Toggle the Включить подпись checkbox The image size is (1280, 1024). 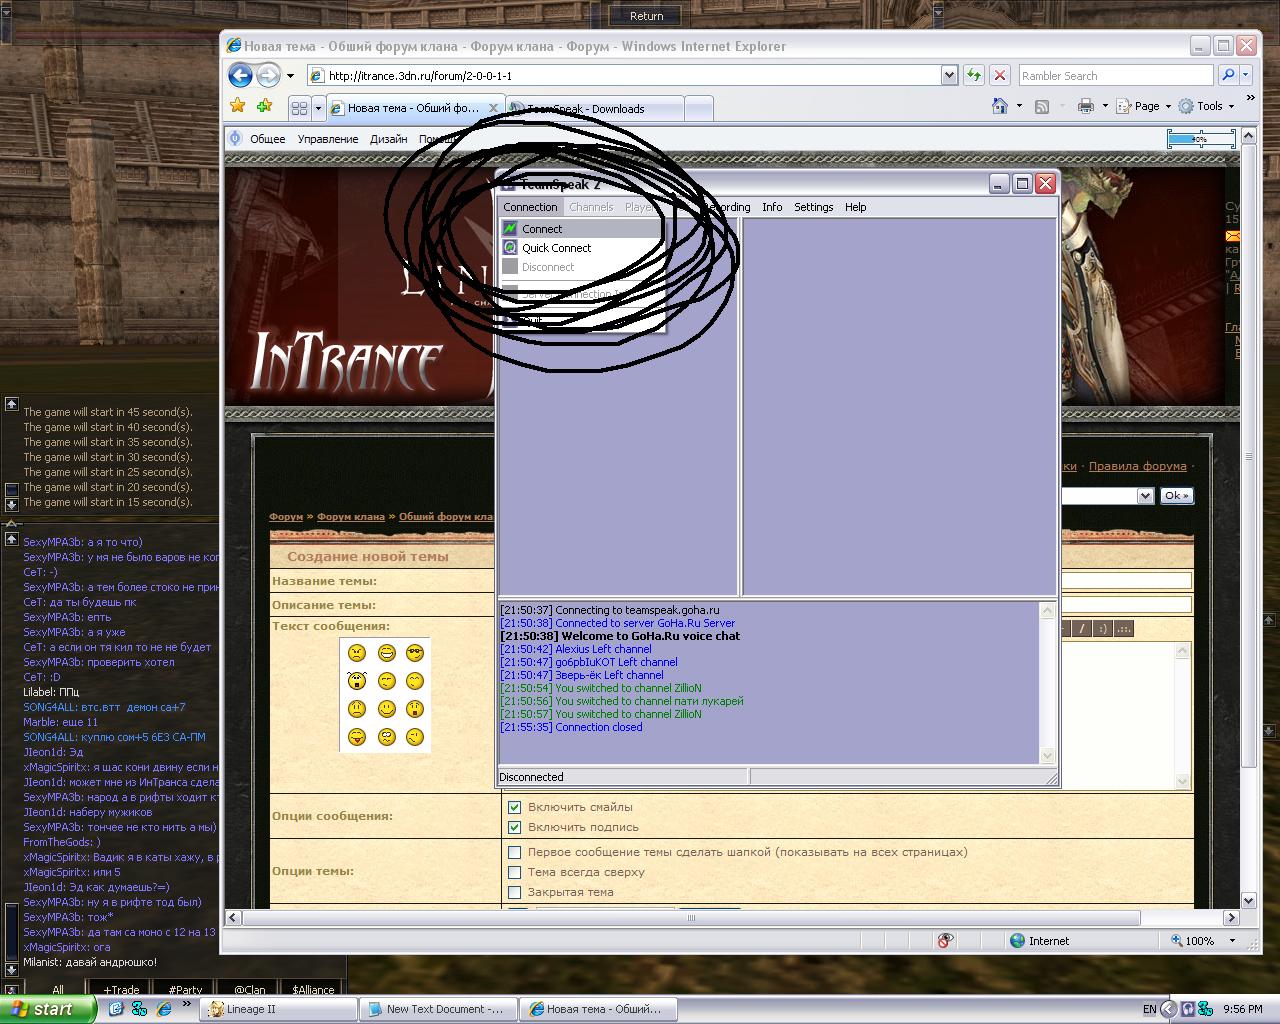(514, 827)
